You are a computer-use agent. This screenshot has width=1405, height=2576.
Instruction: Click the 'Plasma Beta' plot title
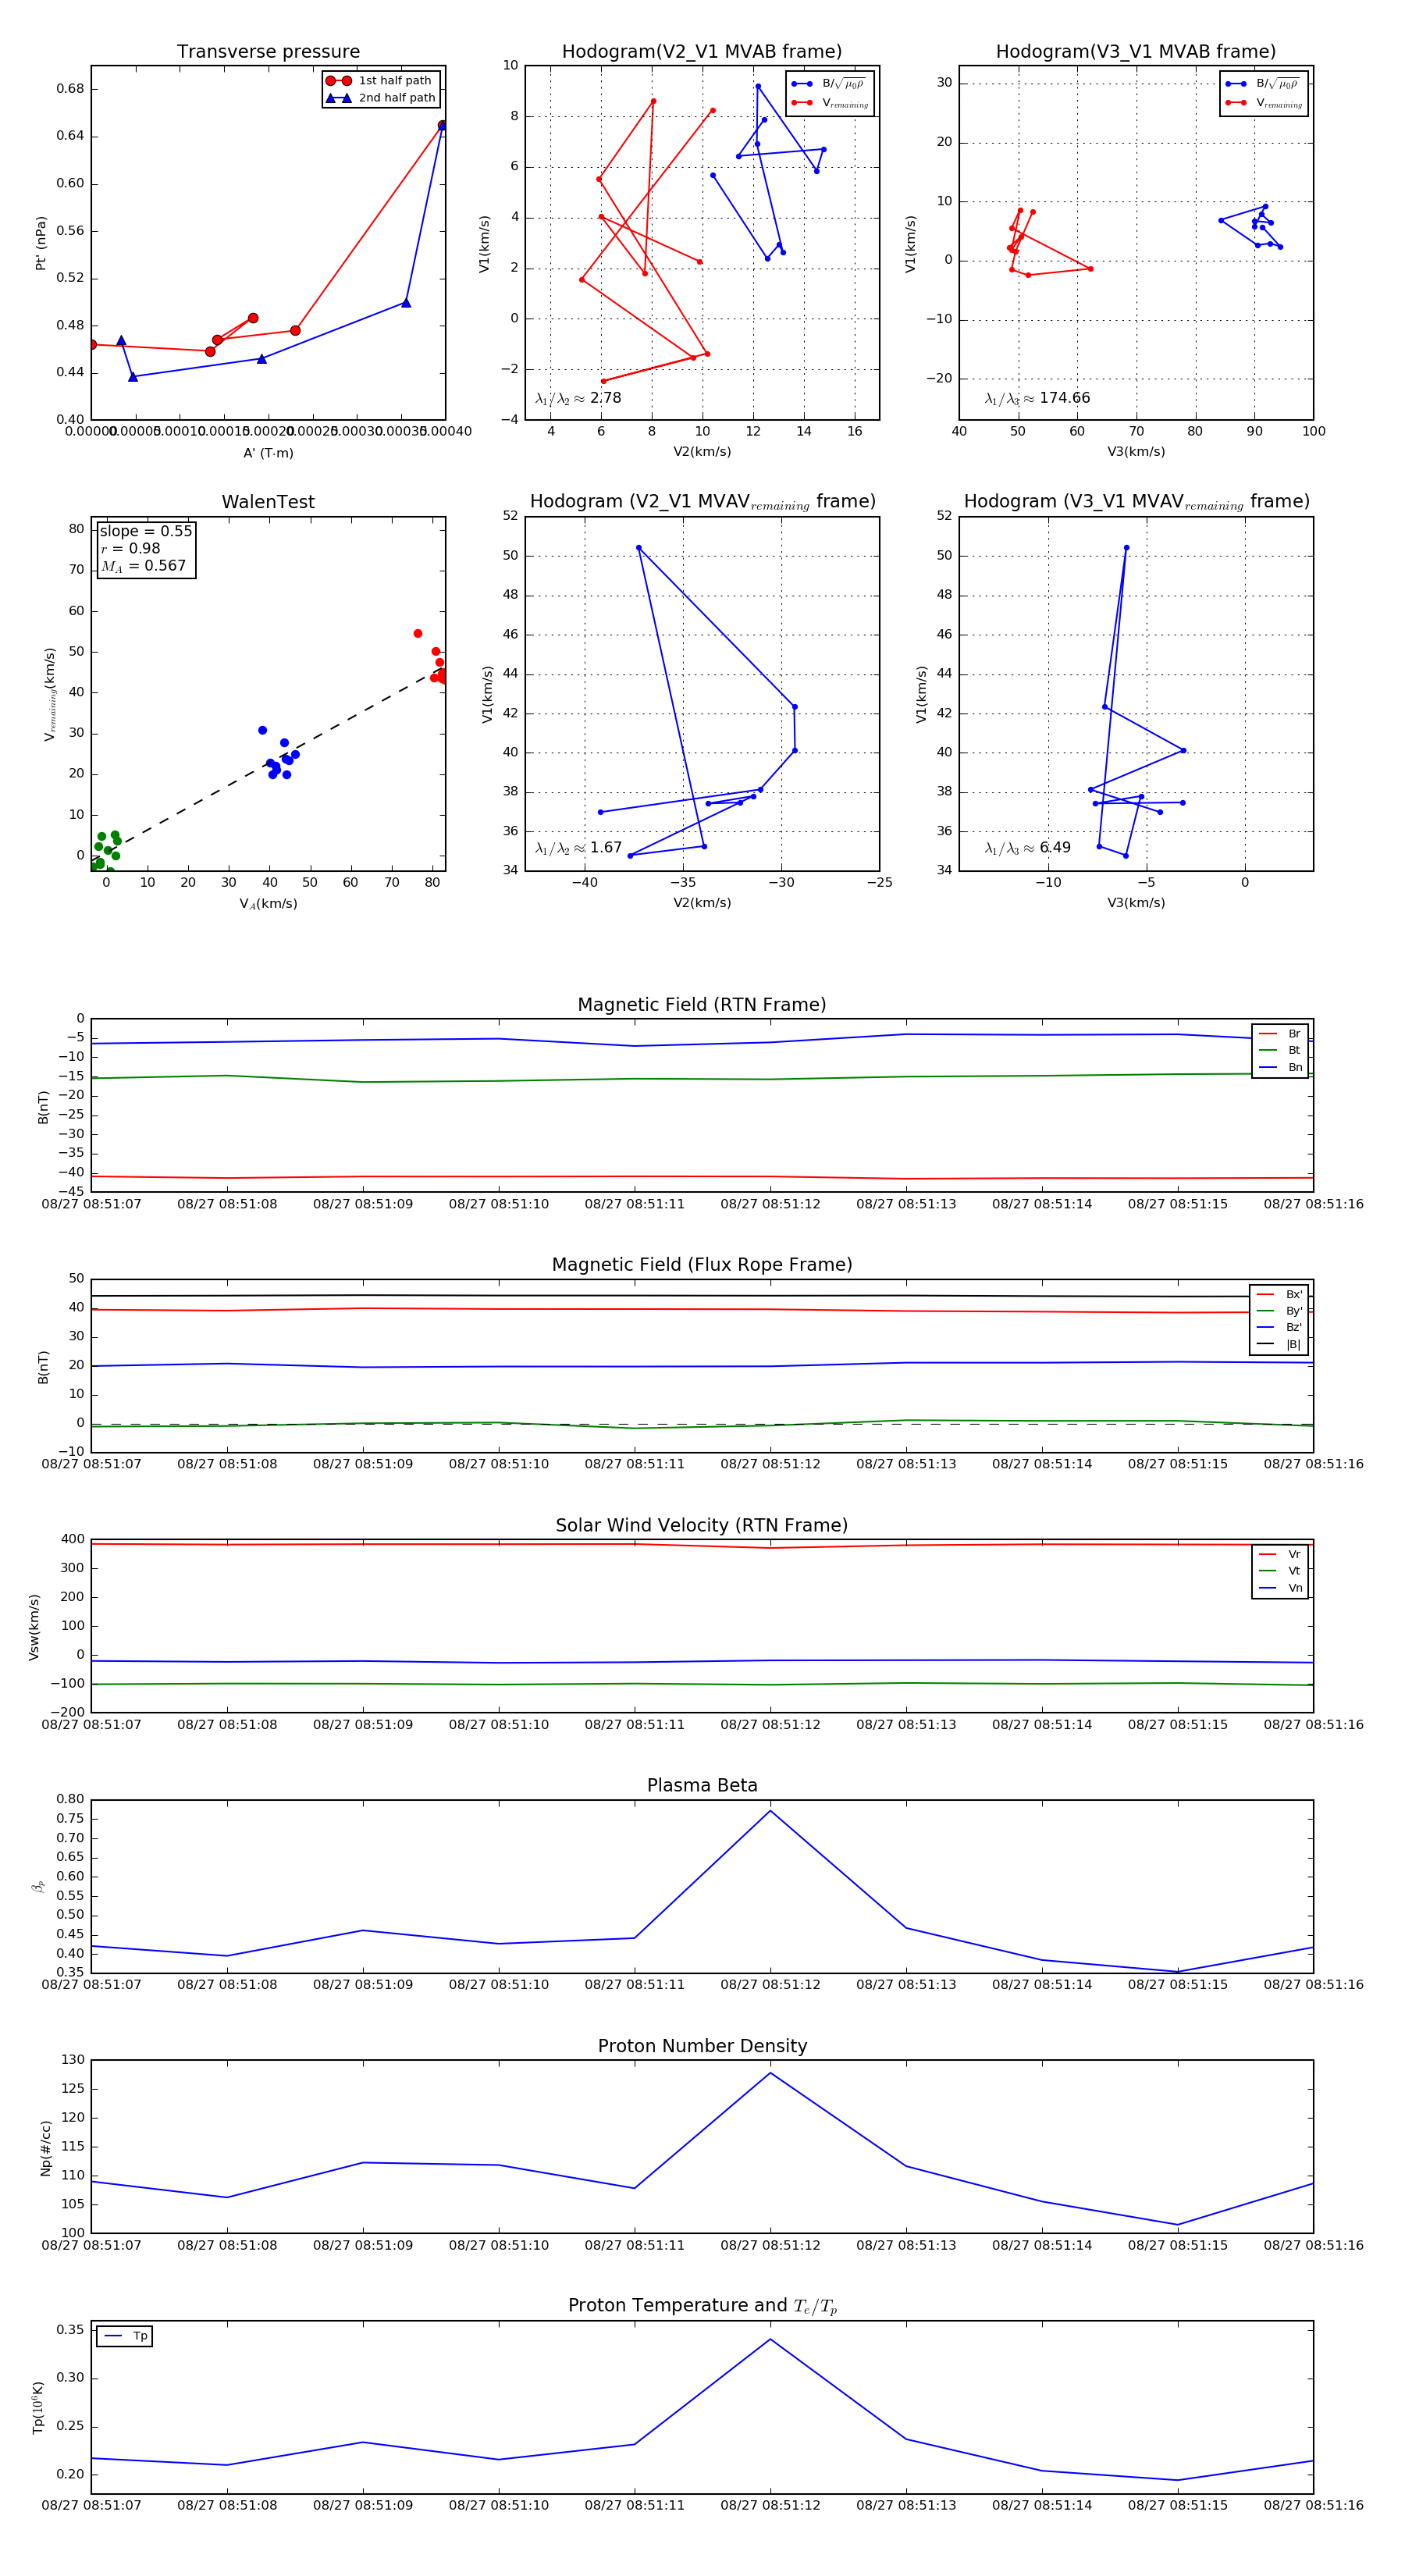(702, 1785)
